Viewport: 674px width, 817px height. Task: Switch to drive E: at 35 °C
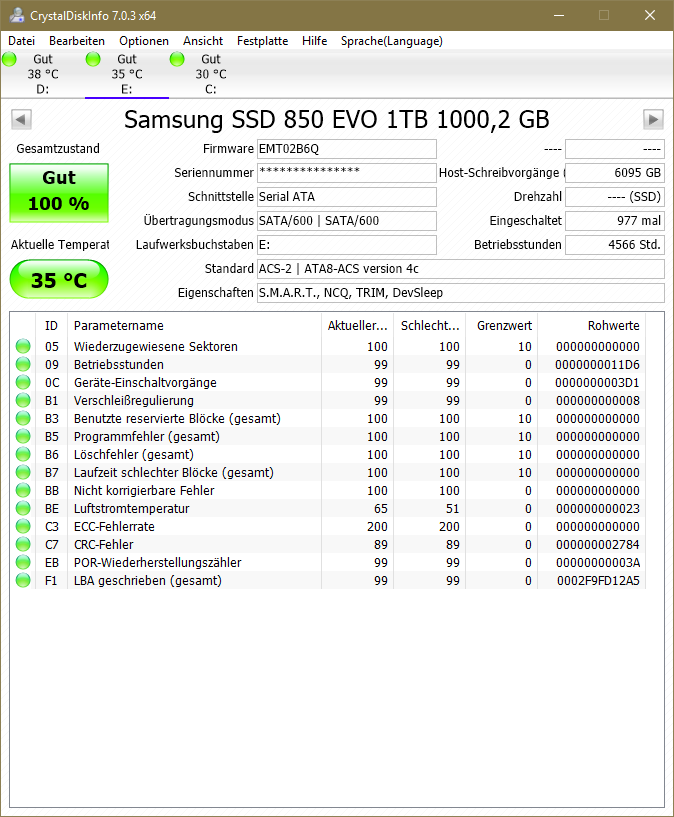(127, 74)
